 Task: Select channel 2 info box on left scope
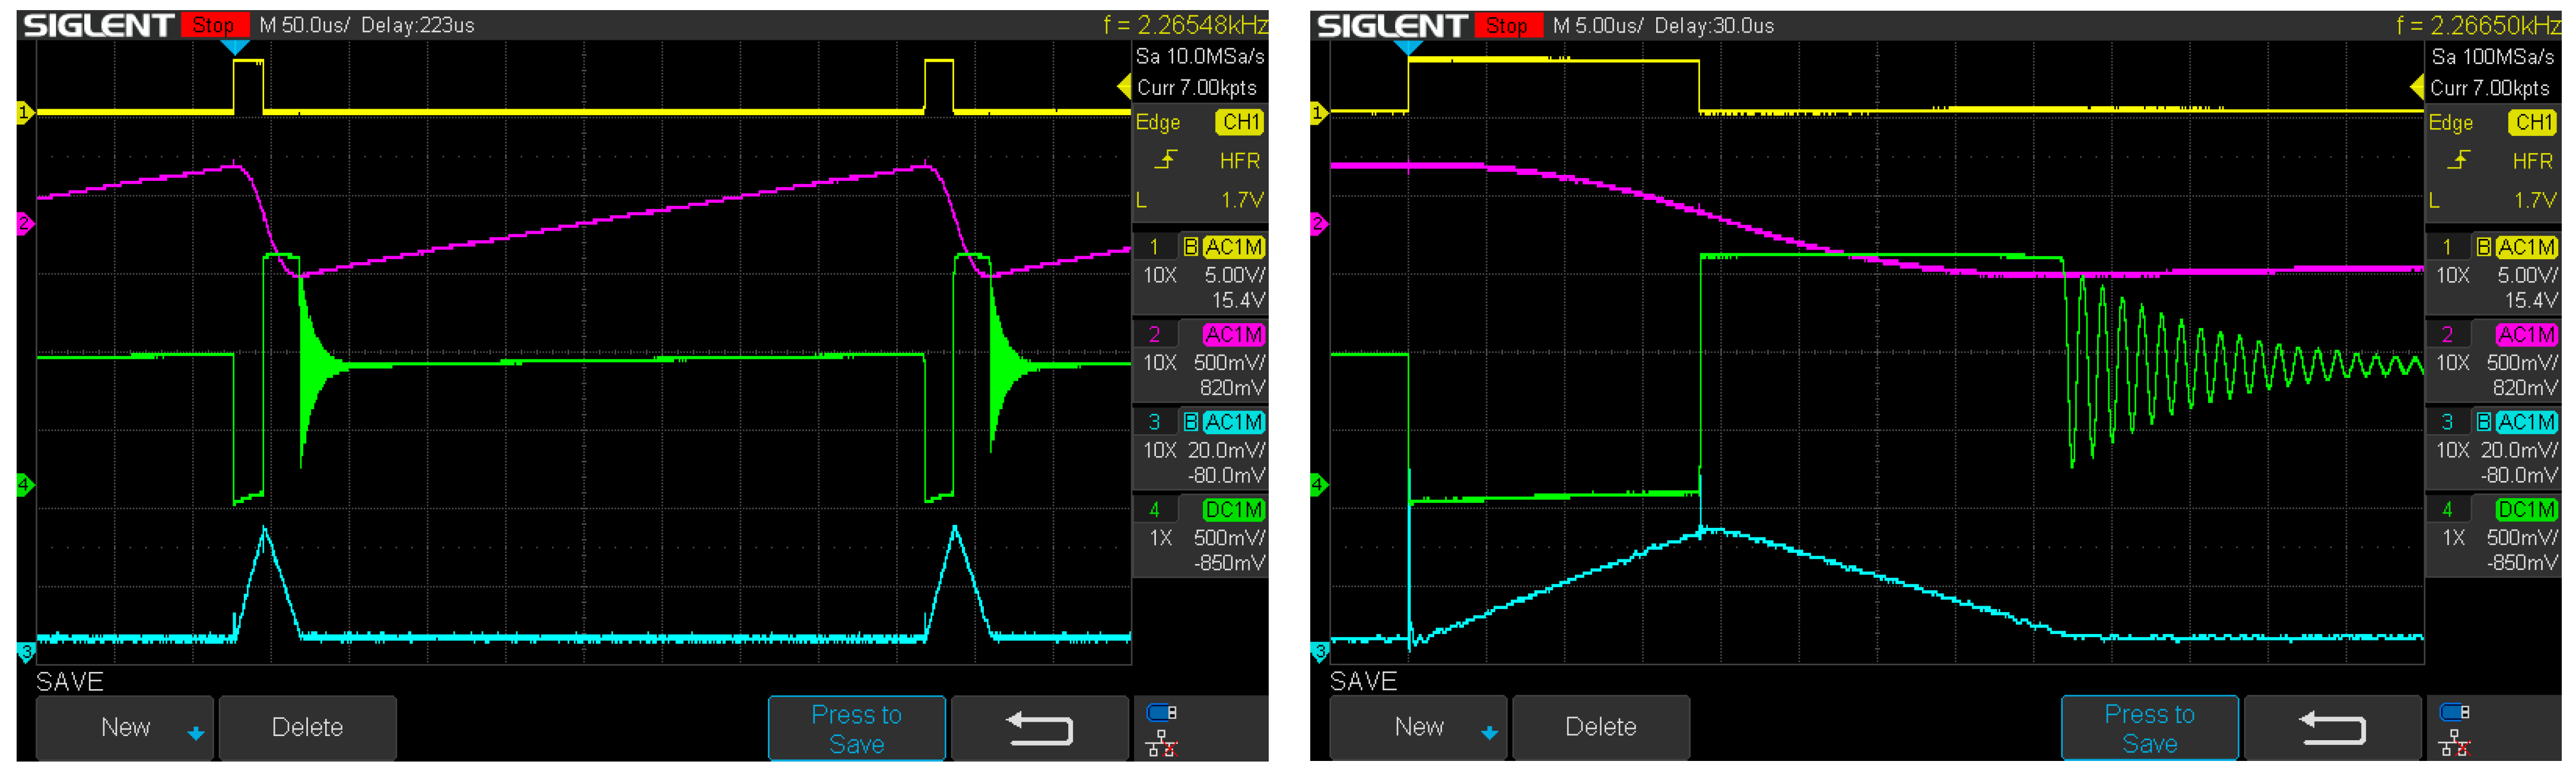click(x=1200, y=360)
